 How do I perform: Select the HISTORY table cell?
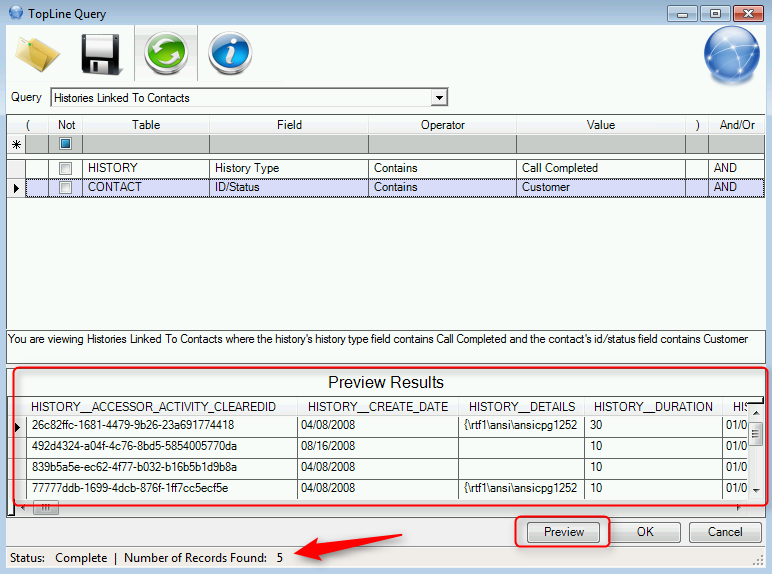pyautogui.click(x=146, y=168)
